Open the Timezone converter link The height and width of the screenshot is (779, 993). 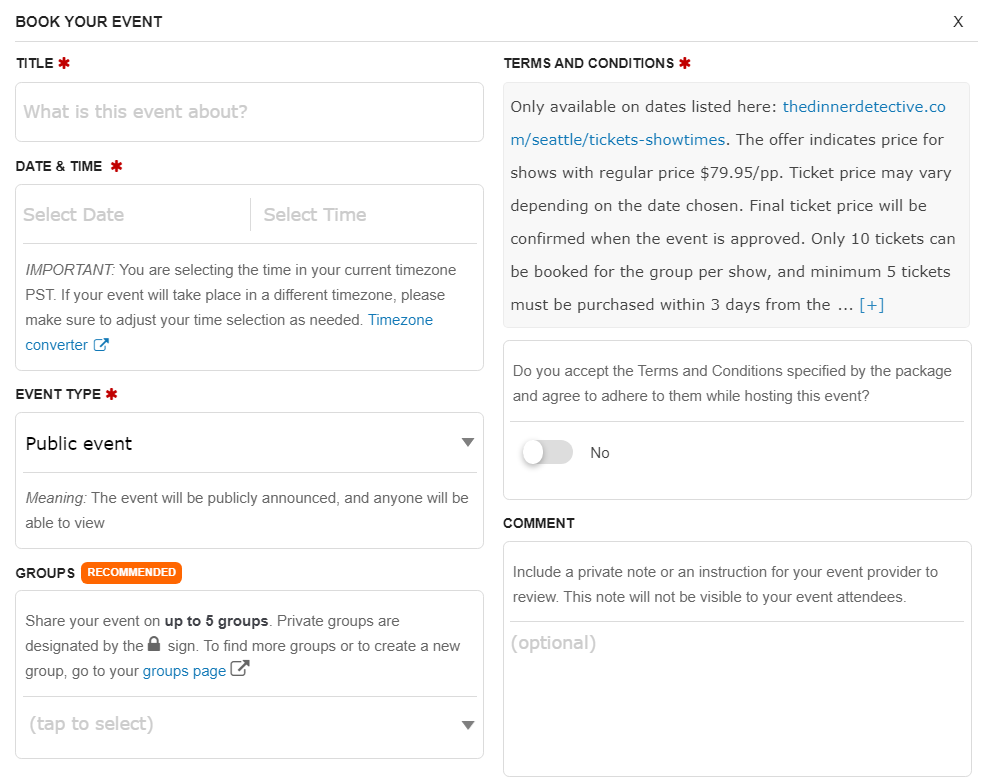tap(400, 320)
